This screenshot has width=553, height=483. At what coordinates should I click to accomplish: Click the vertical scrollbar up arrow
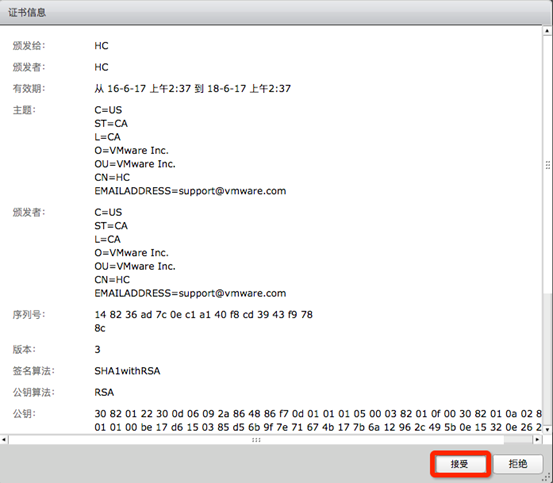click(x=547, y=31)
